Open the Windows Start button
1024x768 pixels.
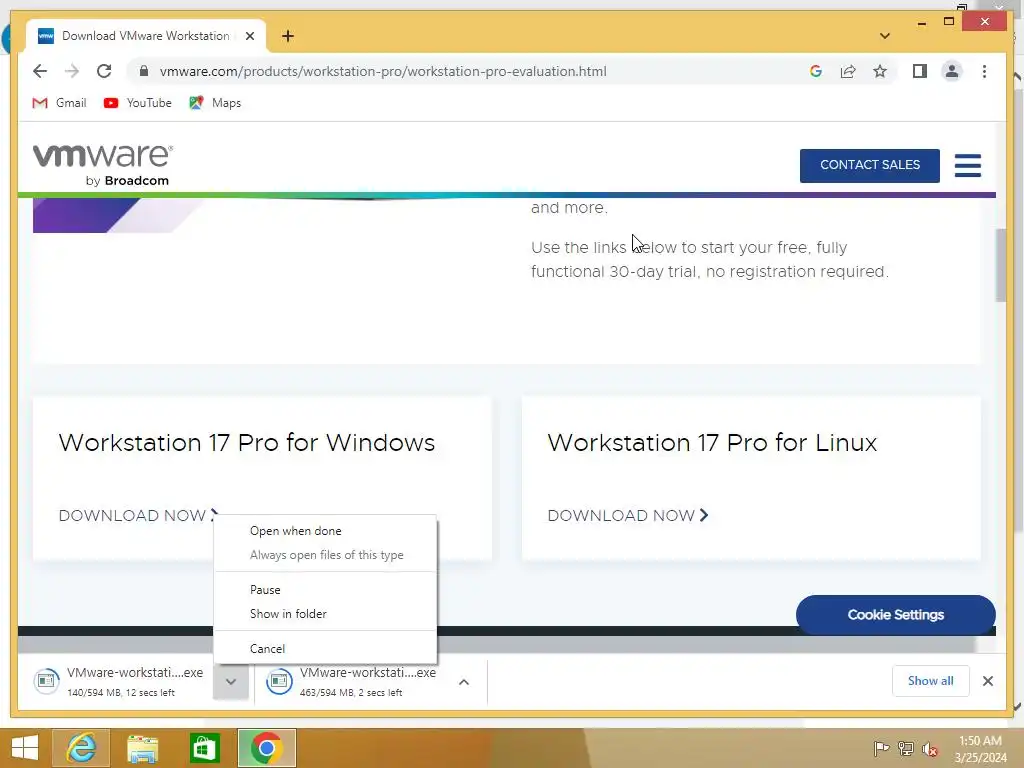point(25,748)
